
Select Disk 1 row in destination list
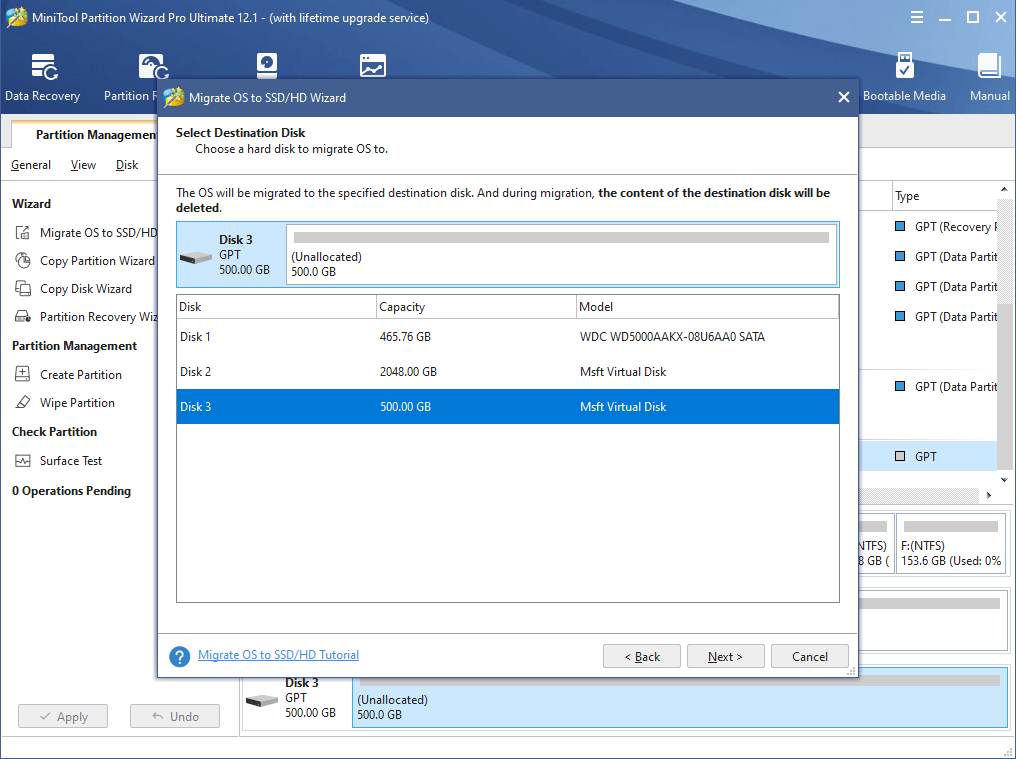(x=507, y=336)
